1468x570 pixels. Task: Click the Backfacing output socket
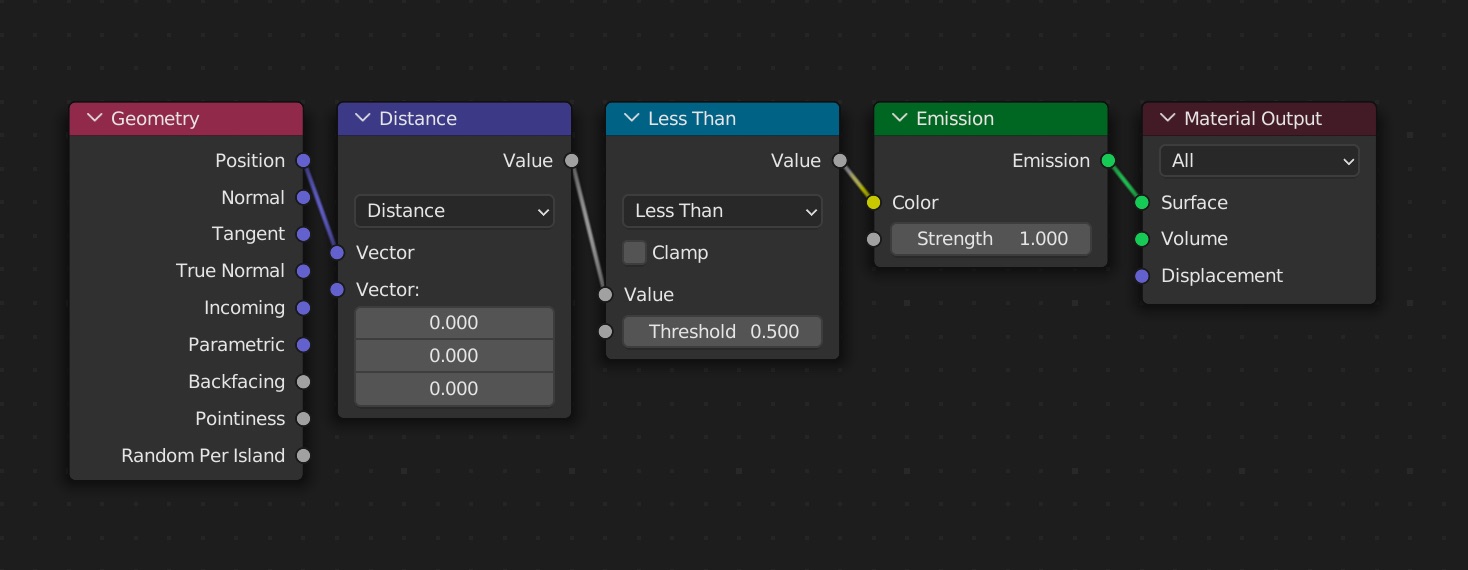[303, 381]
